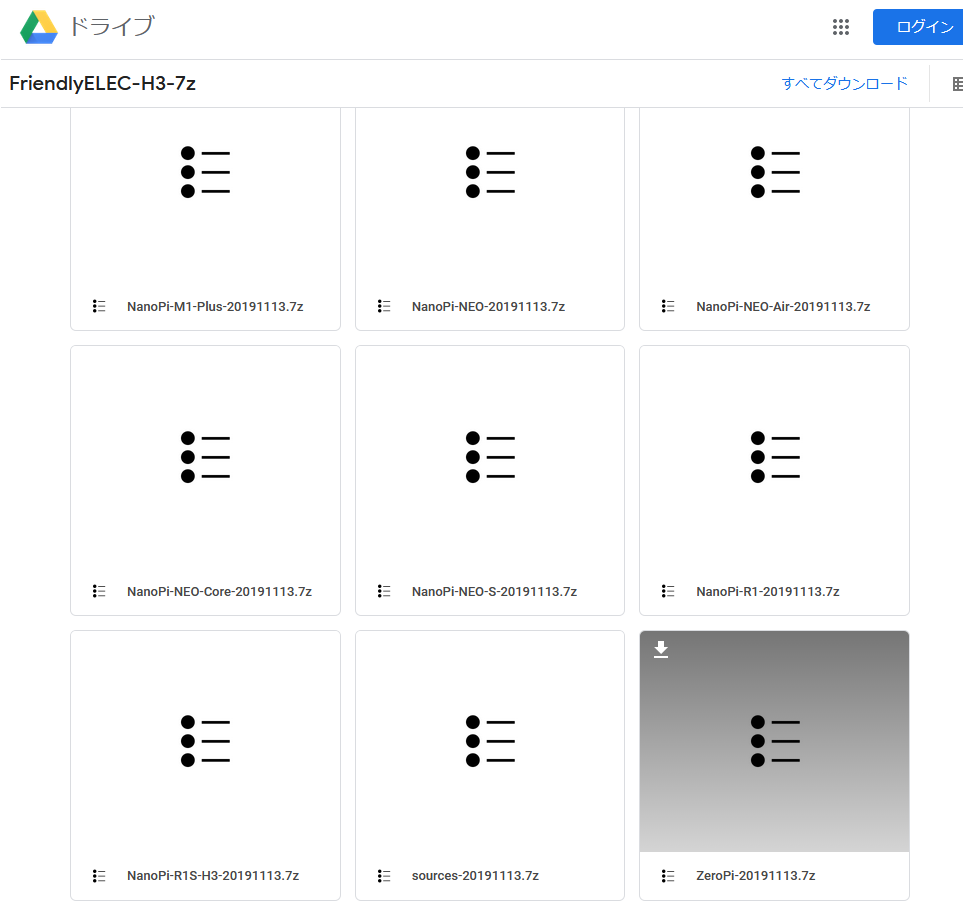Open NanoPi-R1S-H3-20191113.7z large preview
Image resolution: width=963 pixels, height=913 pixels.
[205, 741]
